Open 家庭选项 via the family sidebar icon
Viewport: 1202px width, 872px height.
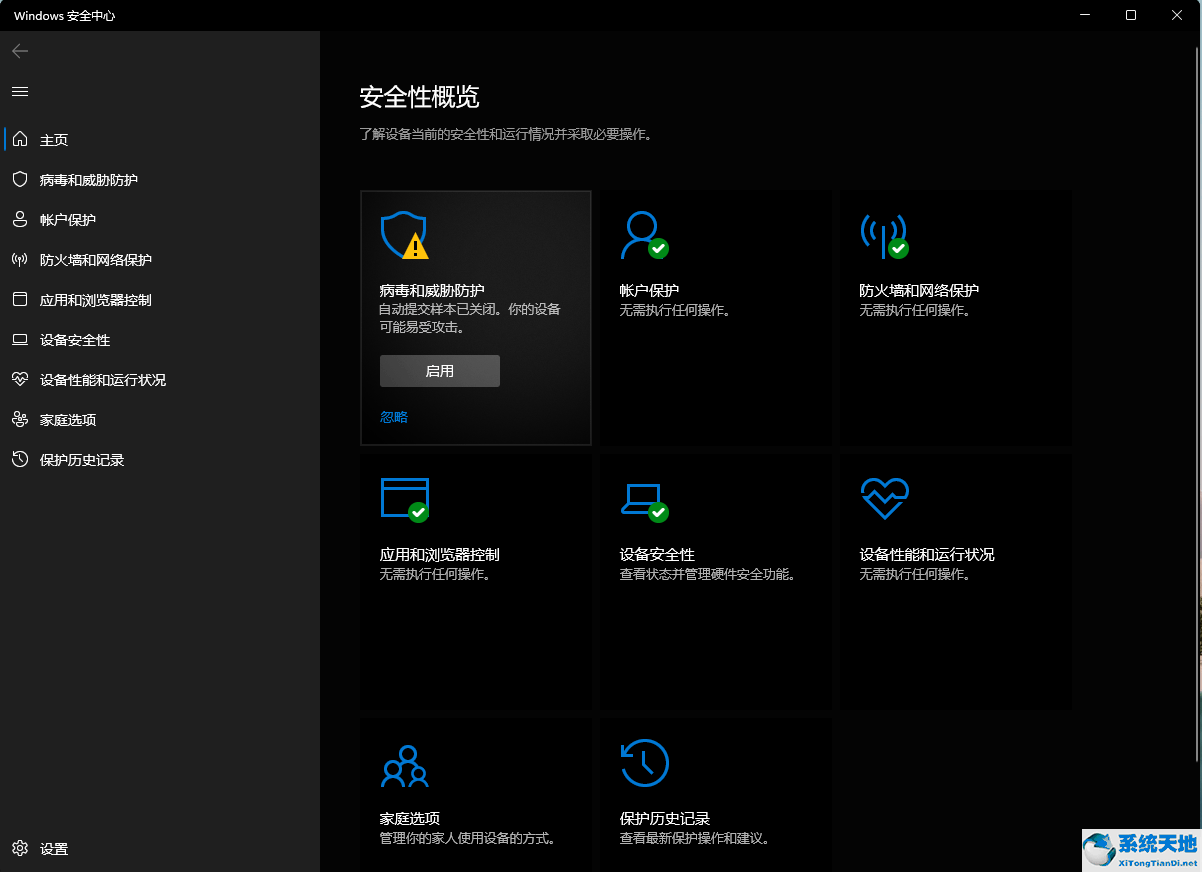coord(22,419)
